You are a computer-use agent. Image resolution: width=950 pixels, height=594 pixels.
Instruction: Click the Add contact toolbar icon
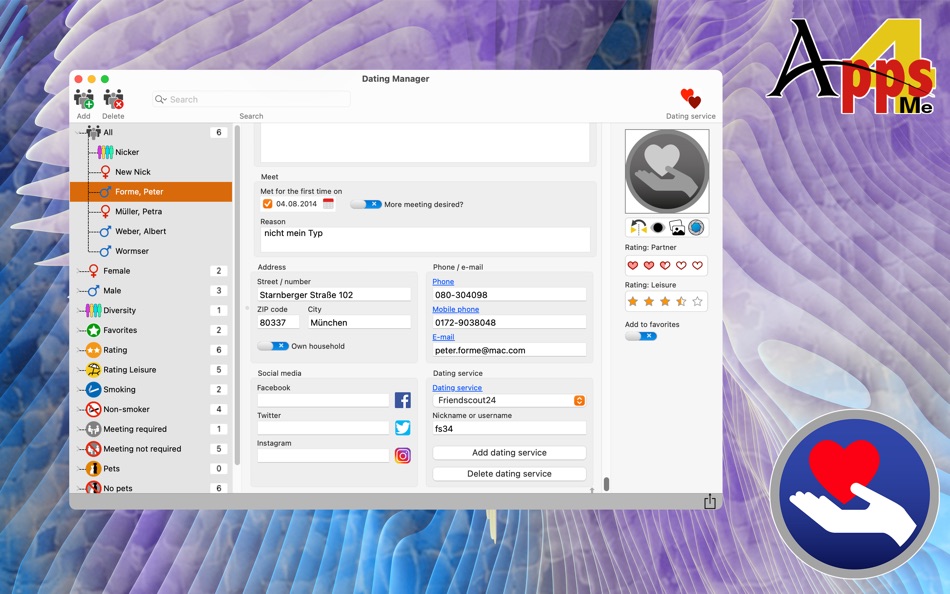(x=84, y=98)
